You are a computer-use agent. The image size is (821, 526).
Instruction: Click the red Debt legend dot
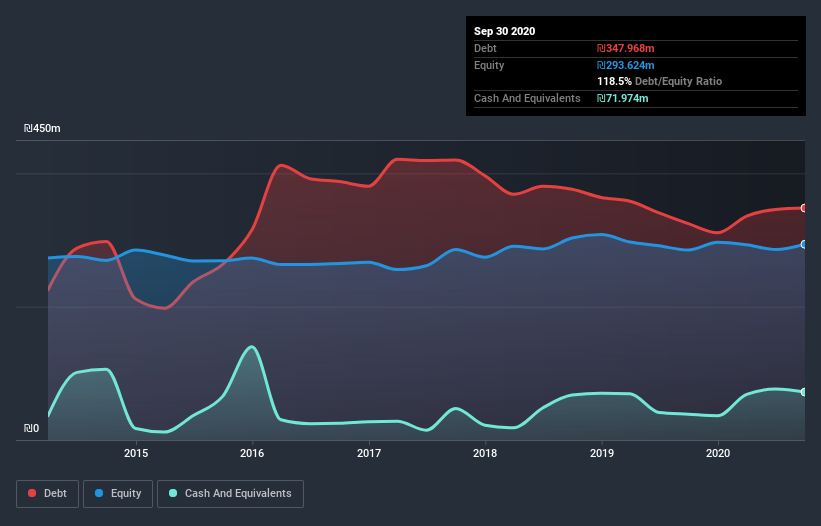tap(32, 493)
